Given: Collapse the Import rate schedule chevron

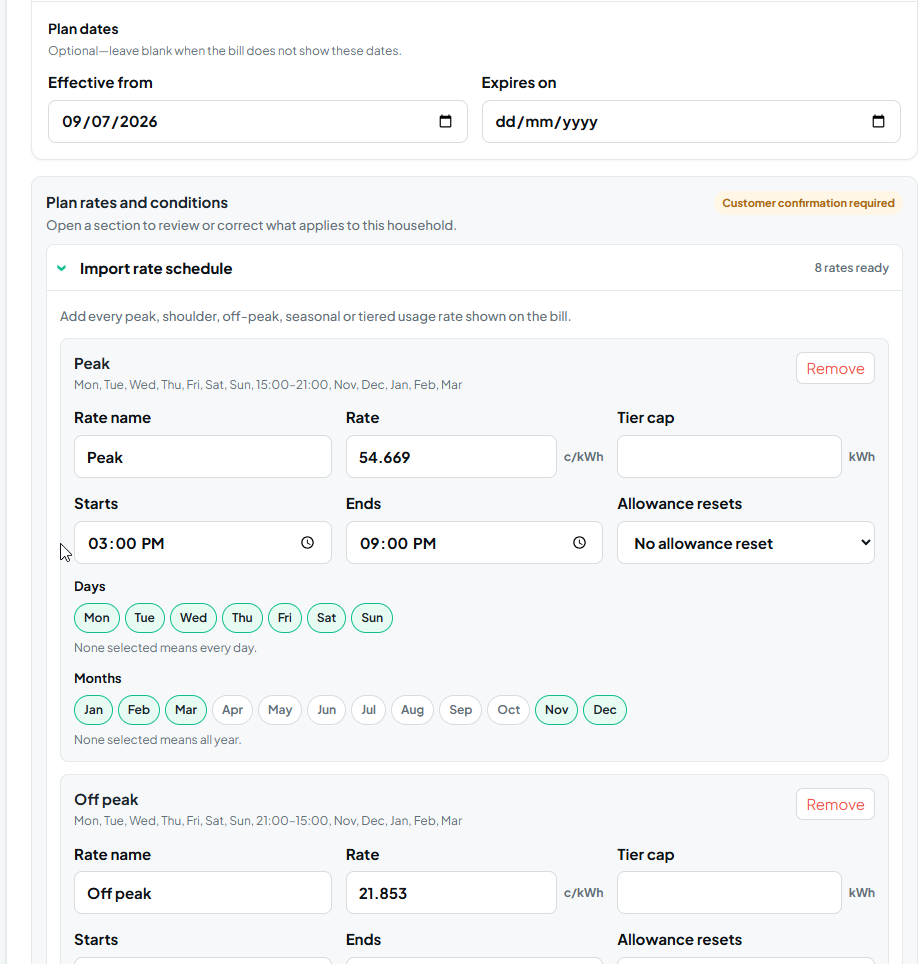Looking at the screenshot, I should tap(61, 268).
